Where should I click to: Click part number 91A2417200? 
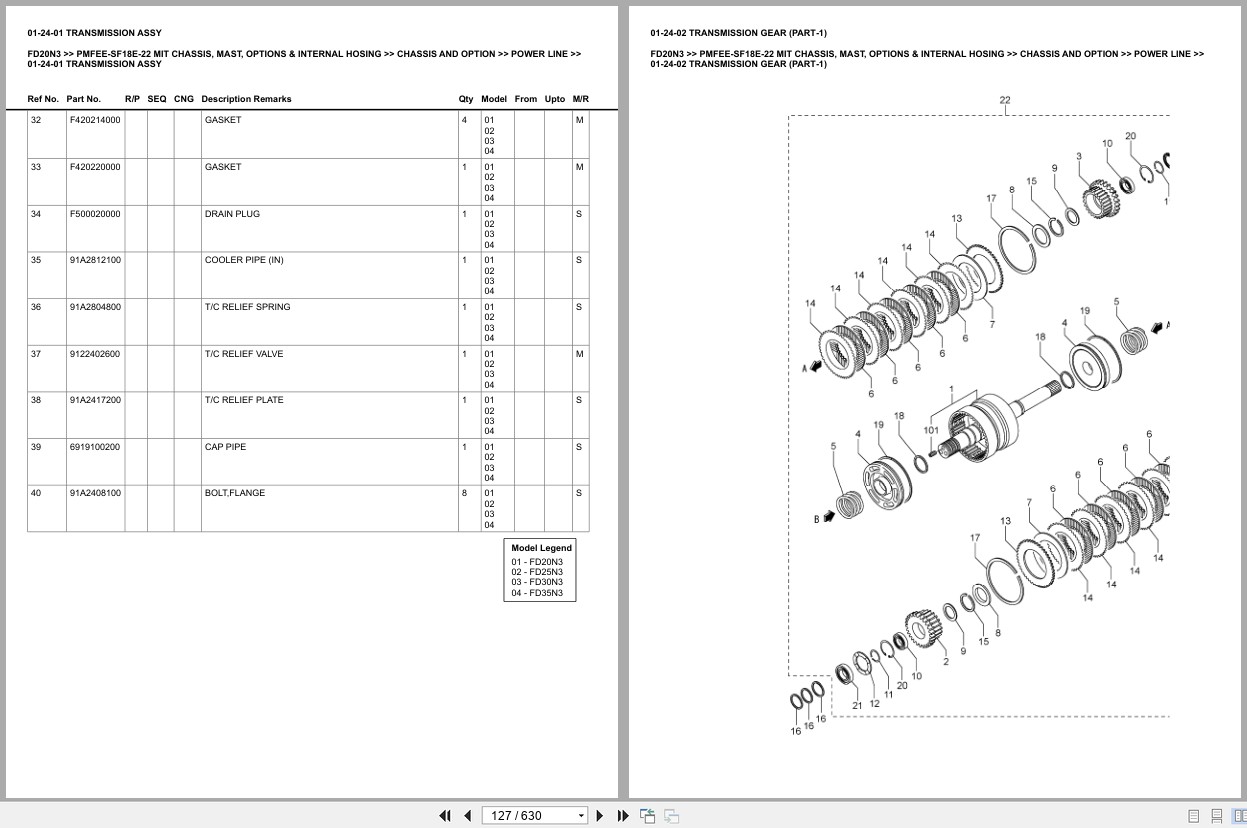(x=95, y=400)
